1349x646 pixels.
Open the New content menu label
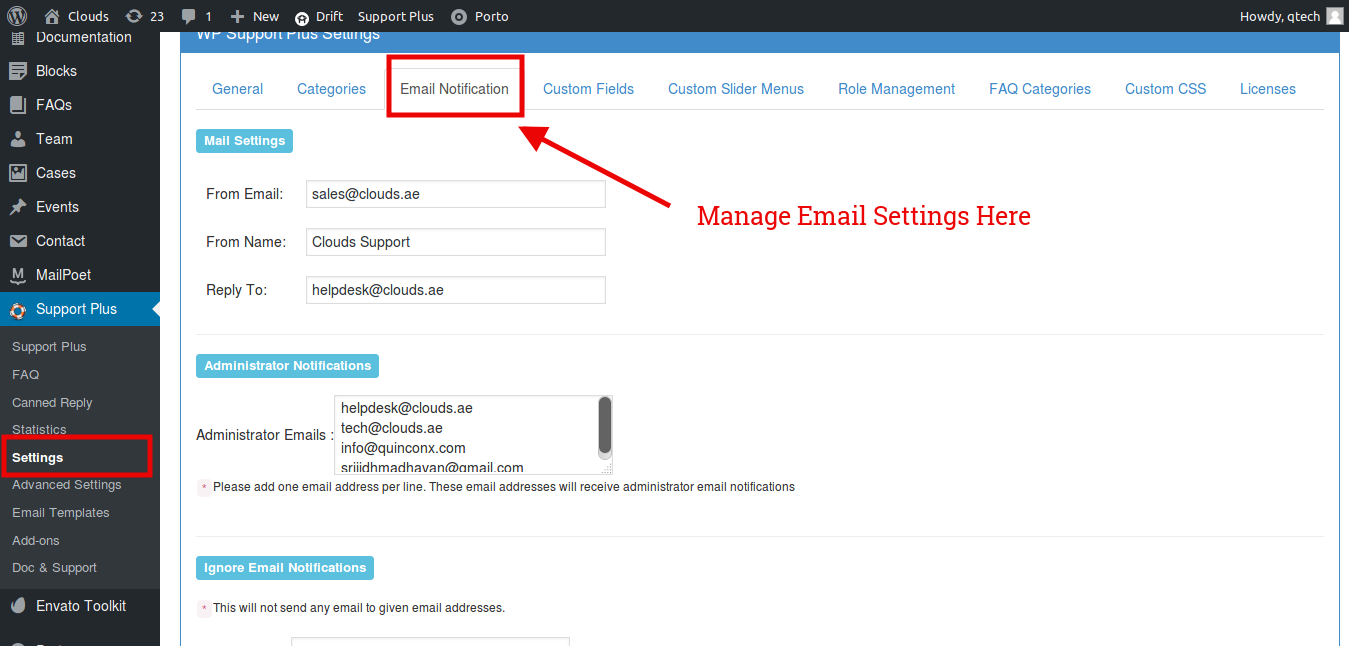pyautogui.click(x=266, y=16)
